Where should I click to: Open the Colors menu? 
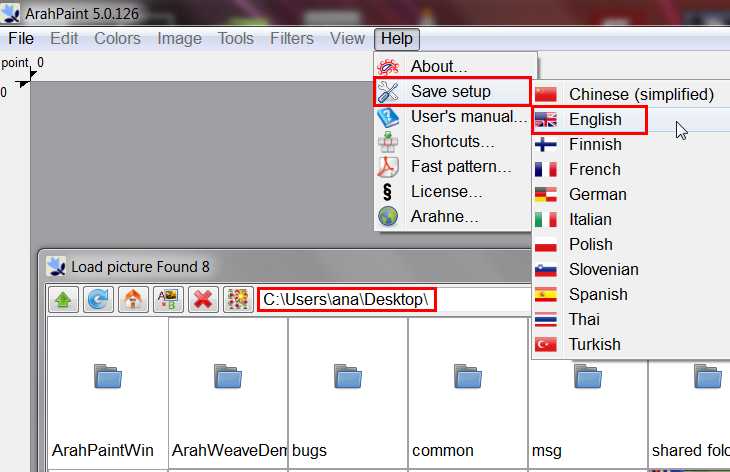[x=117, y=39]
